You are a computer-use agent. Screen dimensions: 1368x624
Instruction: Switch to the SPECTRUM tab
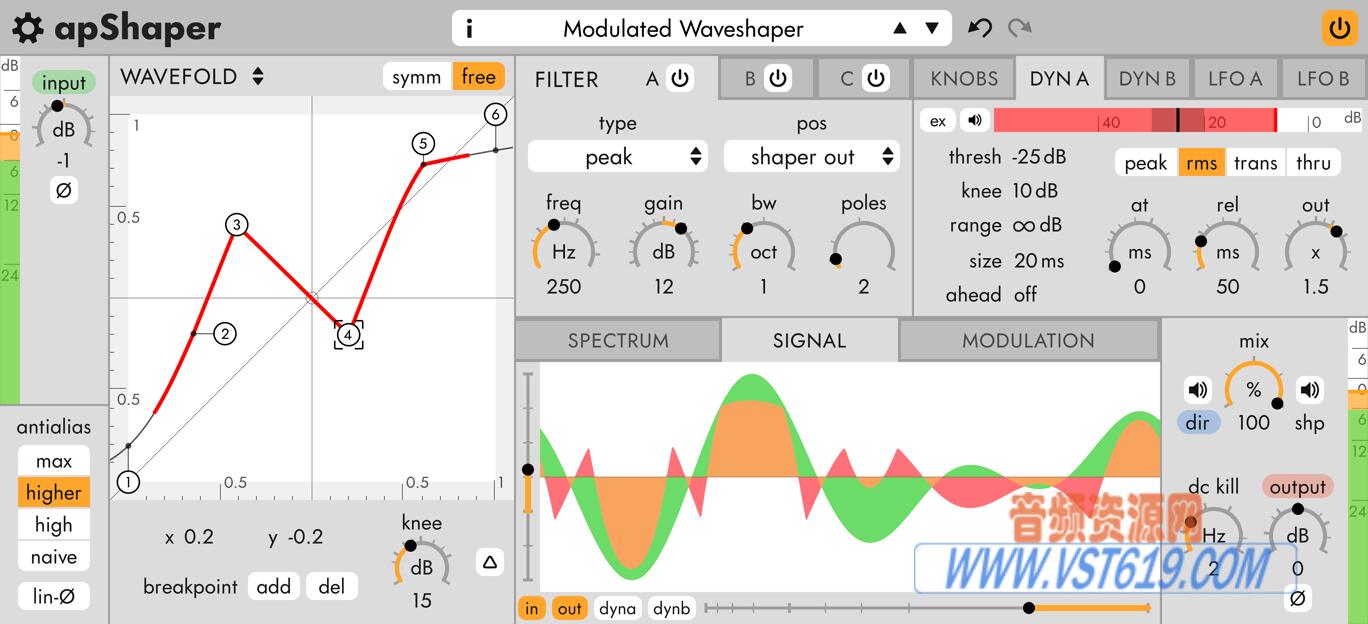pos(617,340)
